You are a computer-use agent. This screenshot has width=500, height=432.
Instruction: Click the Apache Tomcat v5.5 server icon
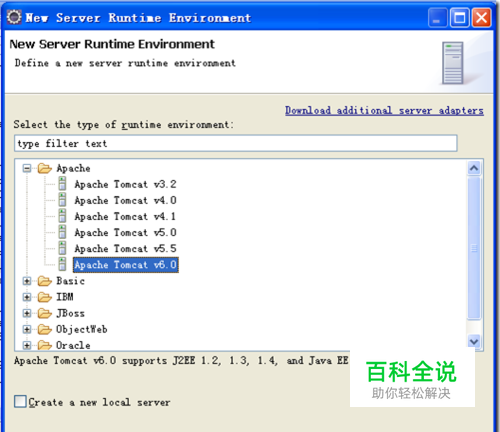62,248
